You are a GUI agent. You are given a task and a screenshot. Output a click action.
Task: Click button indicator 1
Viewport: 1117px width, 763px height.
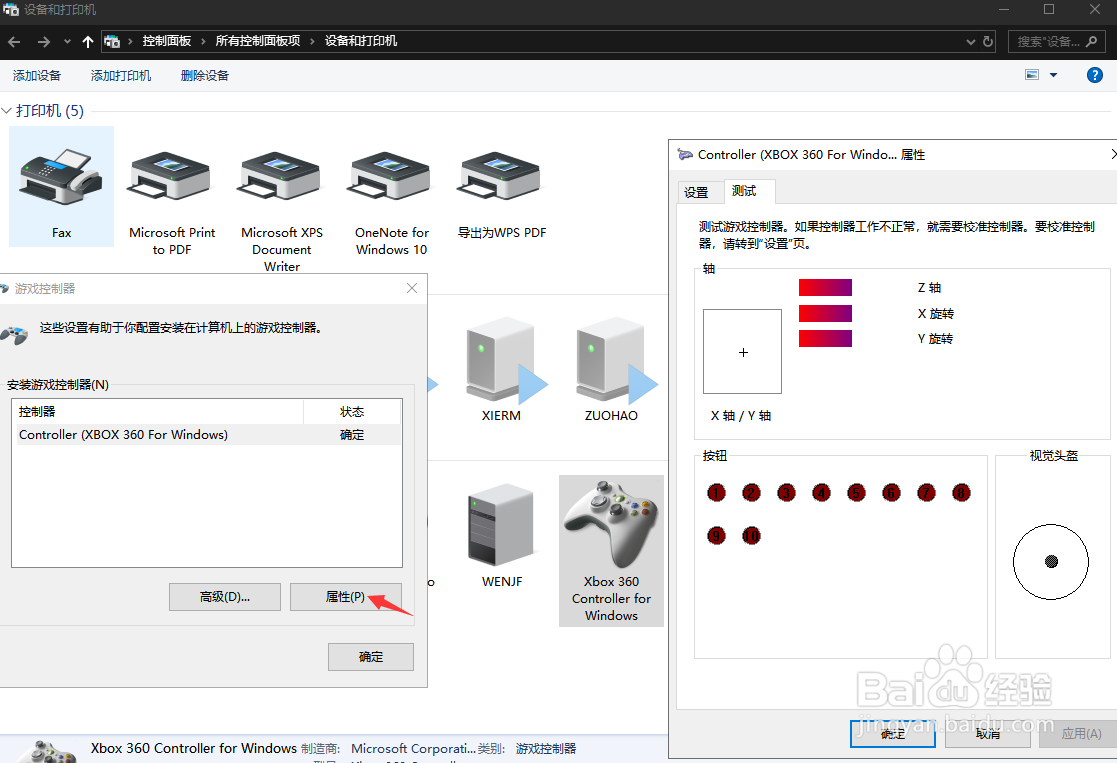pos(716,492)
